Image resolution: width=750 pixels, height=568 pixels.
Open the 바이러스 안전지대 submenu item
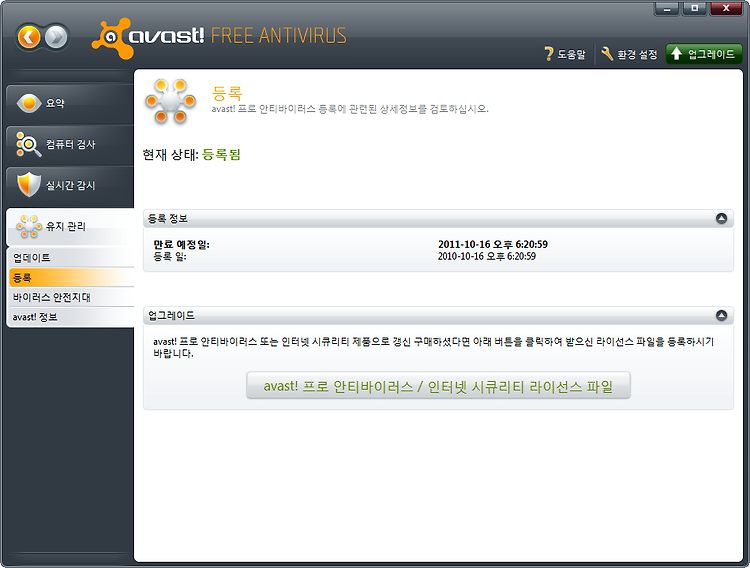[x=71, y=297]
